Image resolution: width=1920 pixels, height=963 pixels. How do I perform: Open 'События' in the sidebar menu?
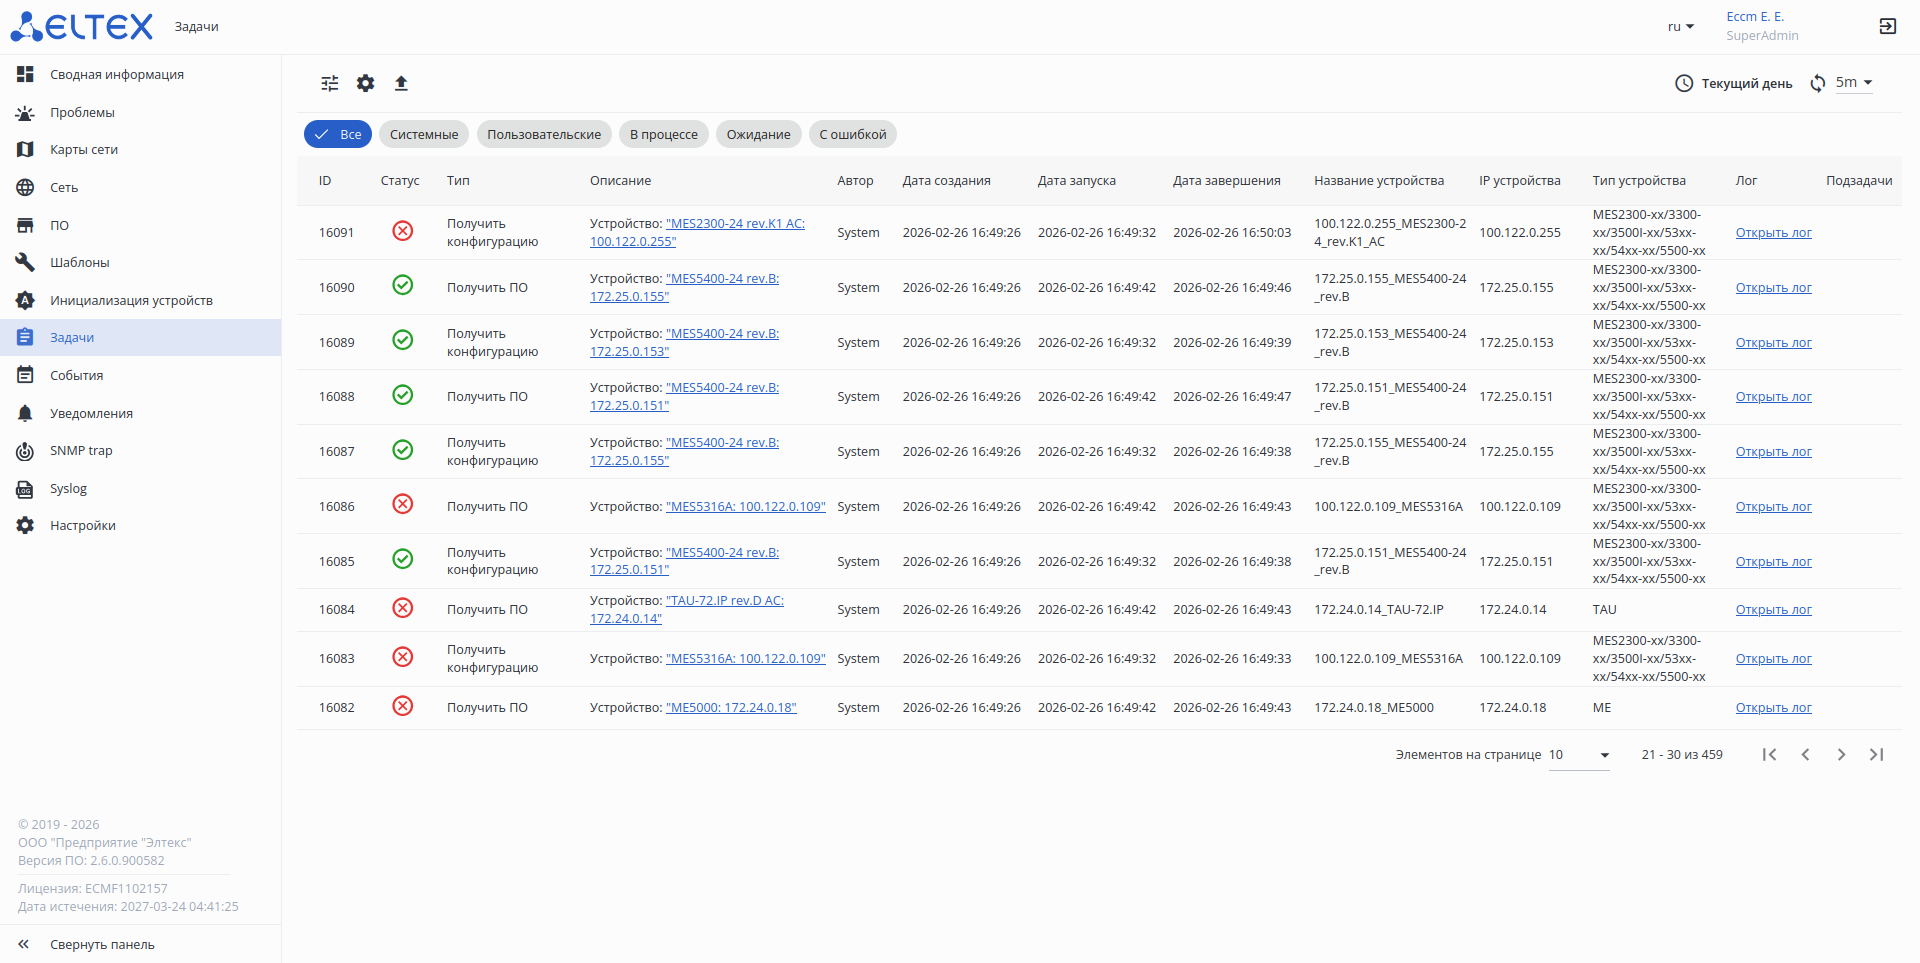pyautogui.click(x=77, y=376)
